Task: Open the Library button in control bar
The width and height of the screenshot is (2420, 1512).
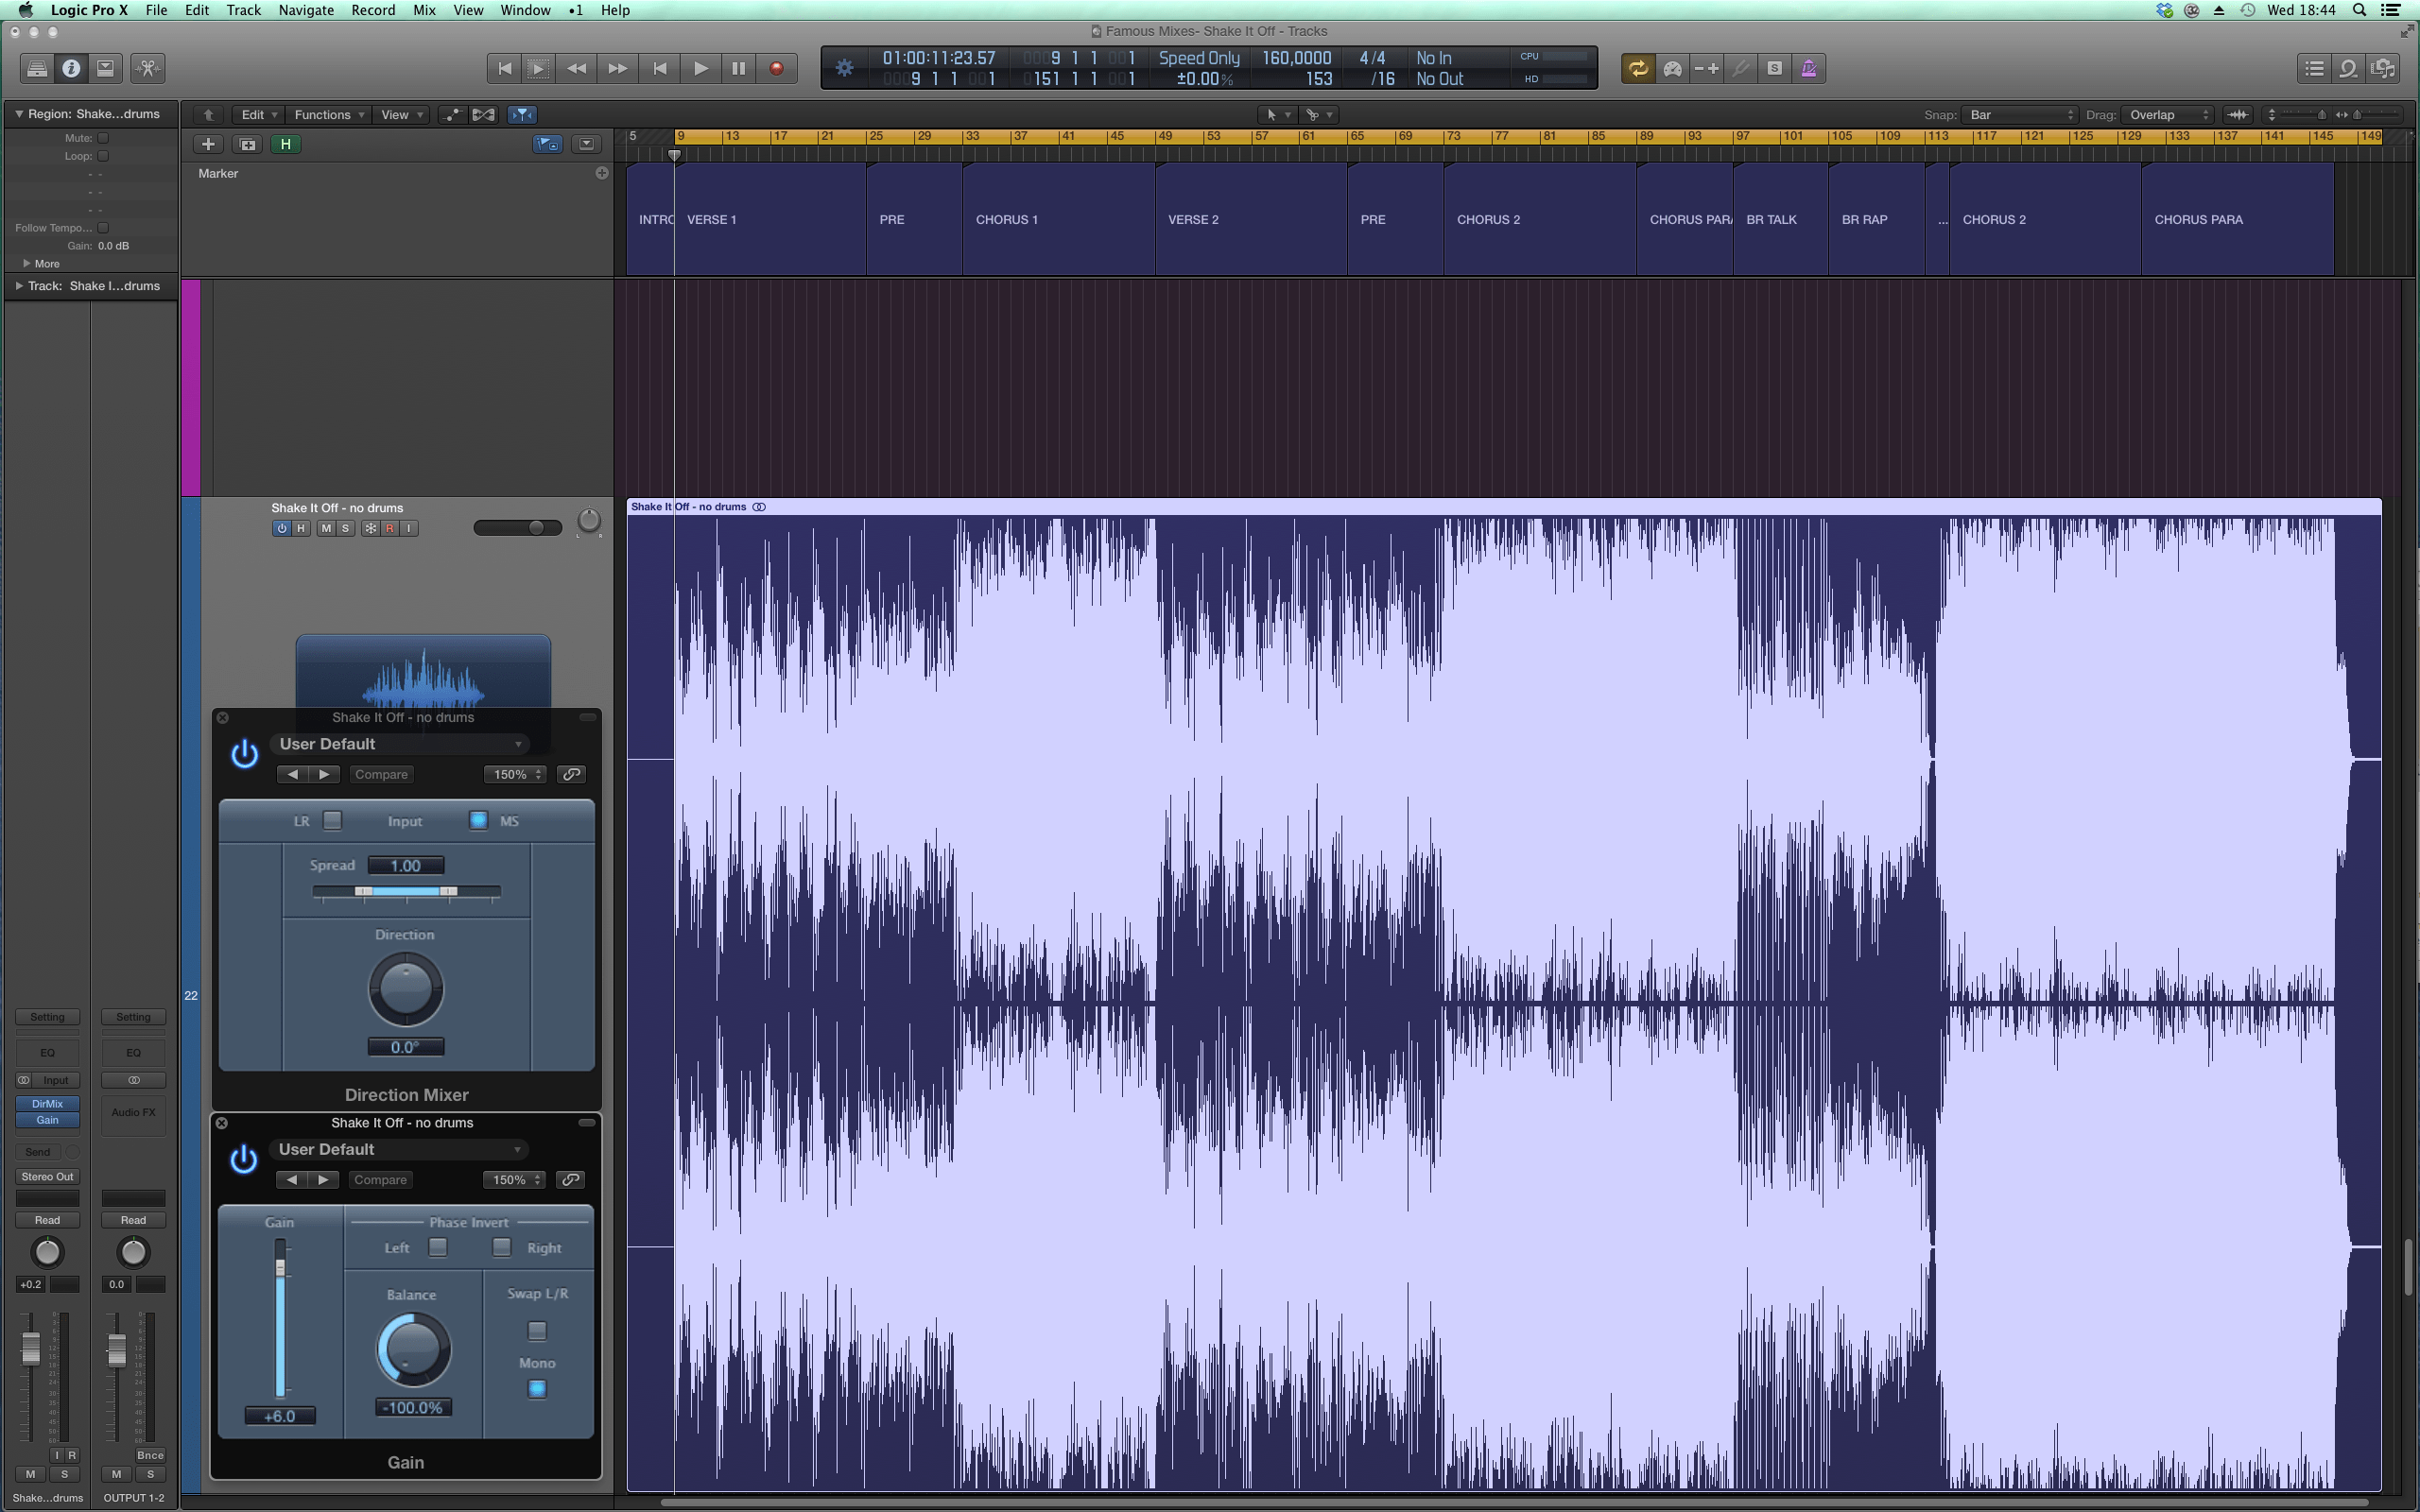Action: pos(37,68)
